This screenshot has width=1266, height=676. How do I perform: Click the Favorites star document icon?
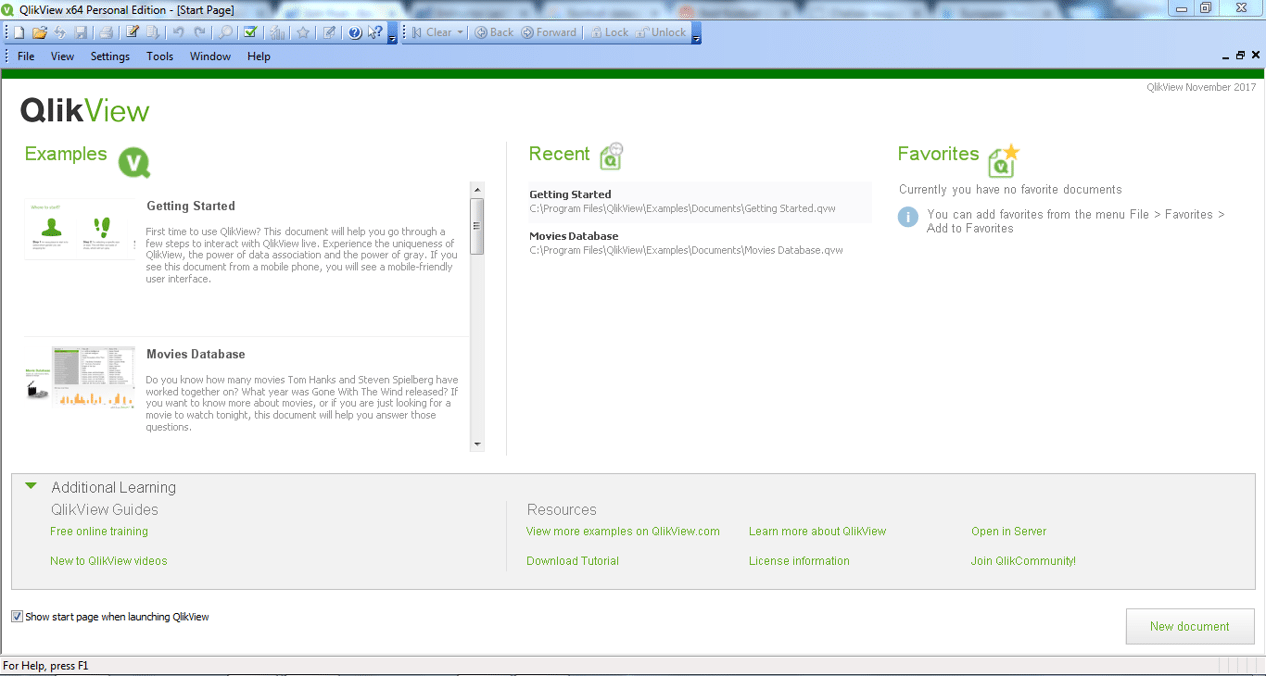pyautogui.click(x=1003, y=160)
